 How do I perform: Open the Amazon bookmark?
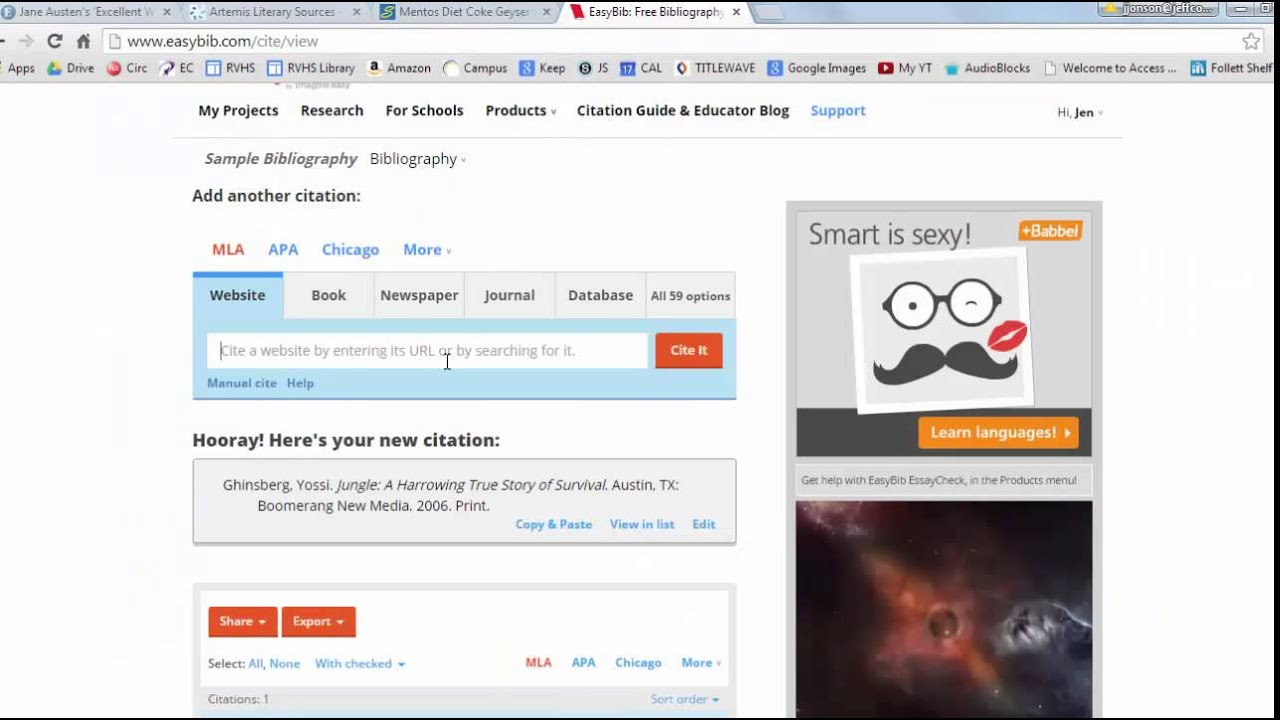[399, 68]
